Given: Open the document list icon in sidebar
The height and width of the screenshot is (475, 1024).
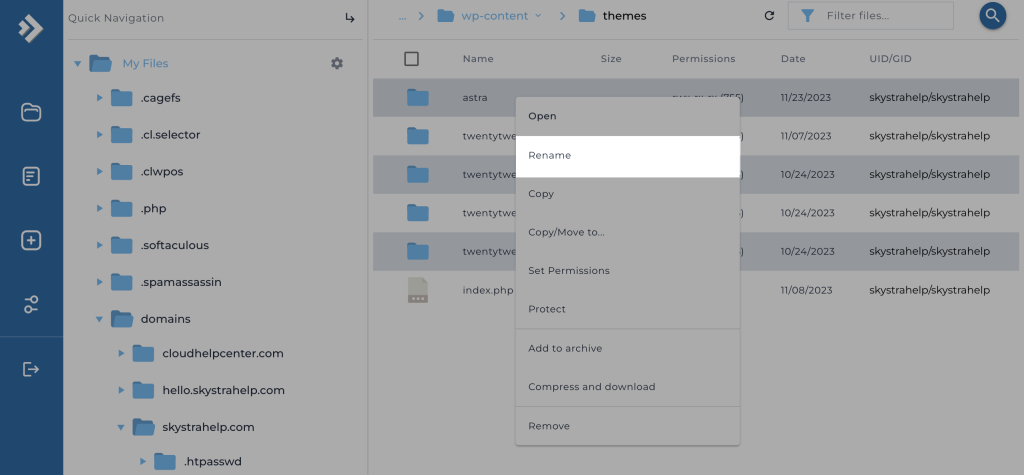Looking at the screenshot, I should pyautogui.click(x=31, y=176).
